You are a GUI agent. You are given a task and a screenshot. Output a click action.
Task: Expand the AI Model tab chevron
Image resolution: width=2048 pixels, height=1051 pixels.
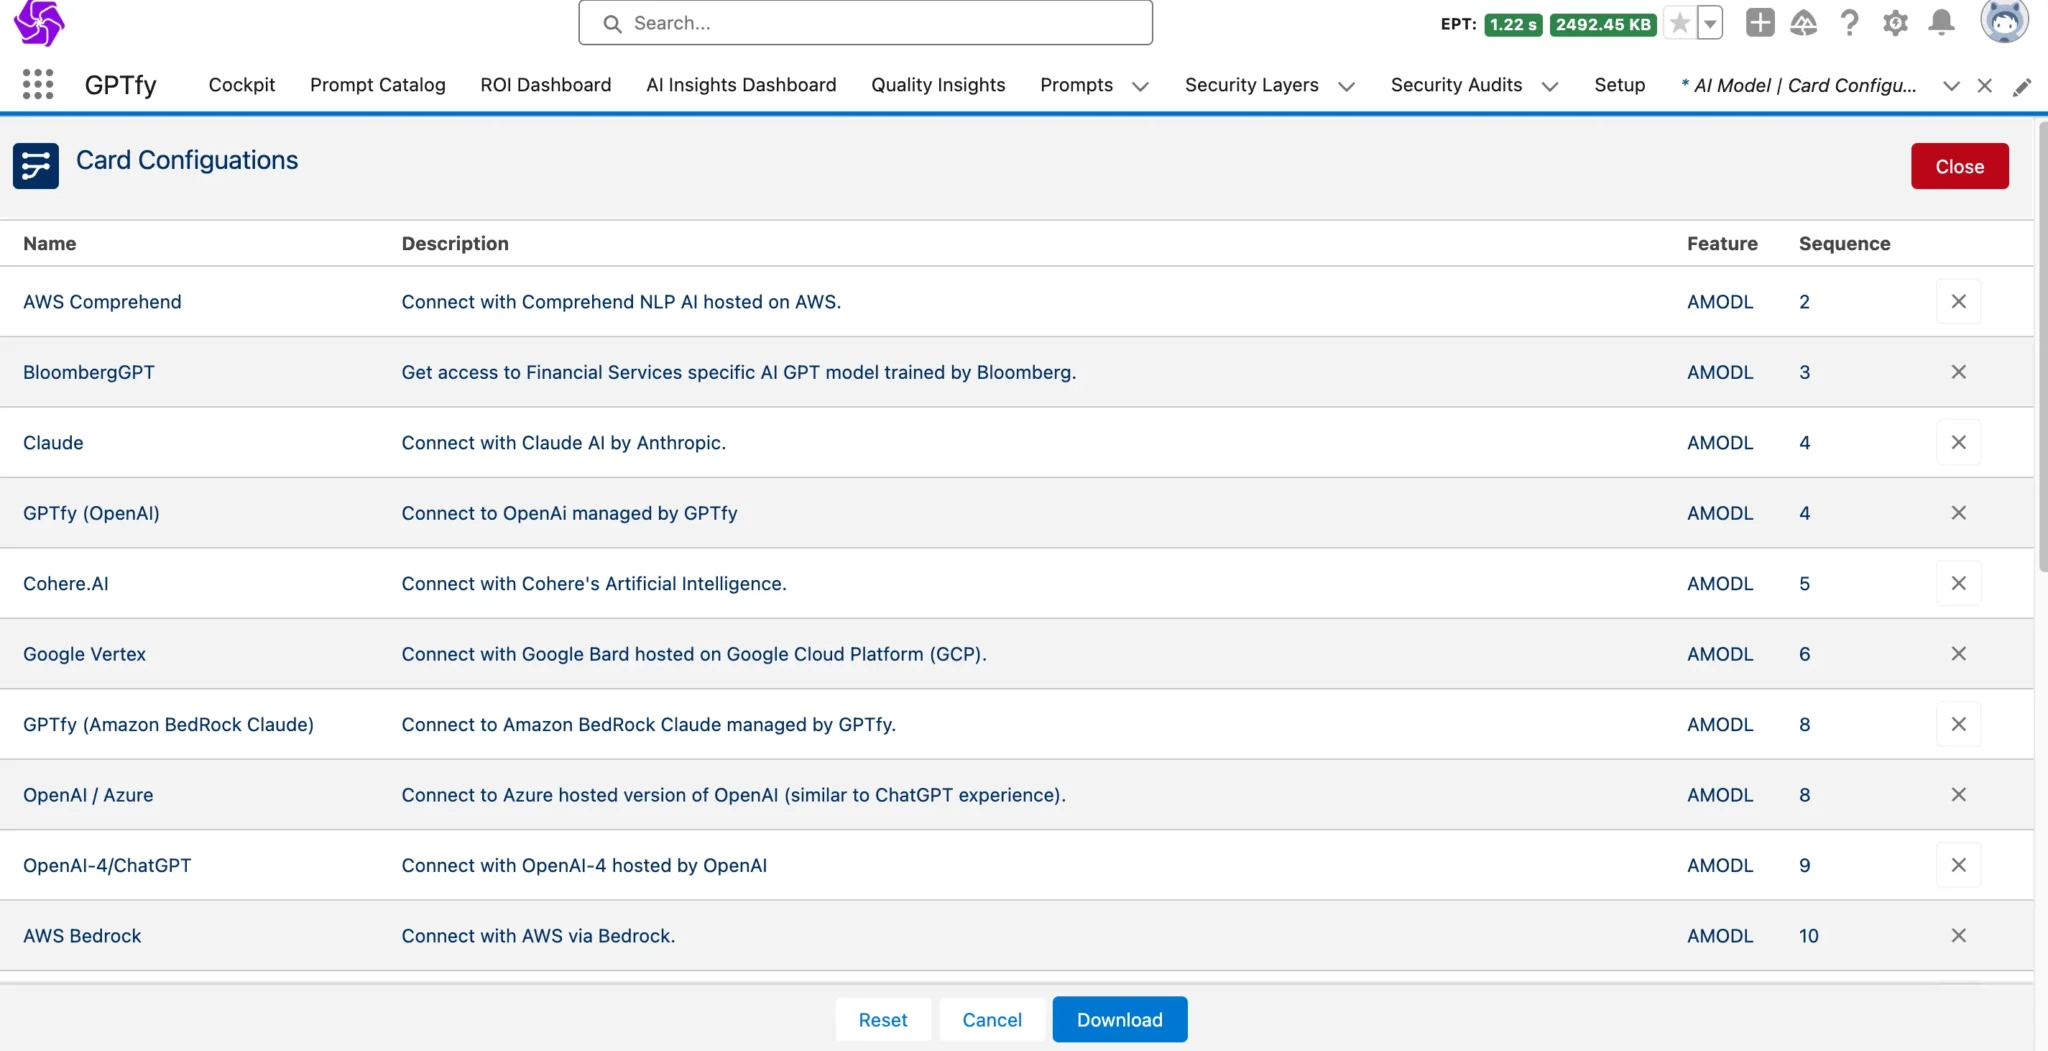click(x=1951, y=86)
